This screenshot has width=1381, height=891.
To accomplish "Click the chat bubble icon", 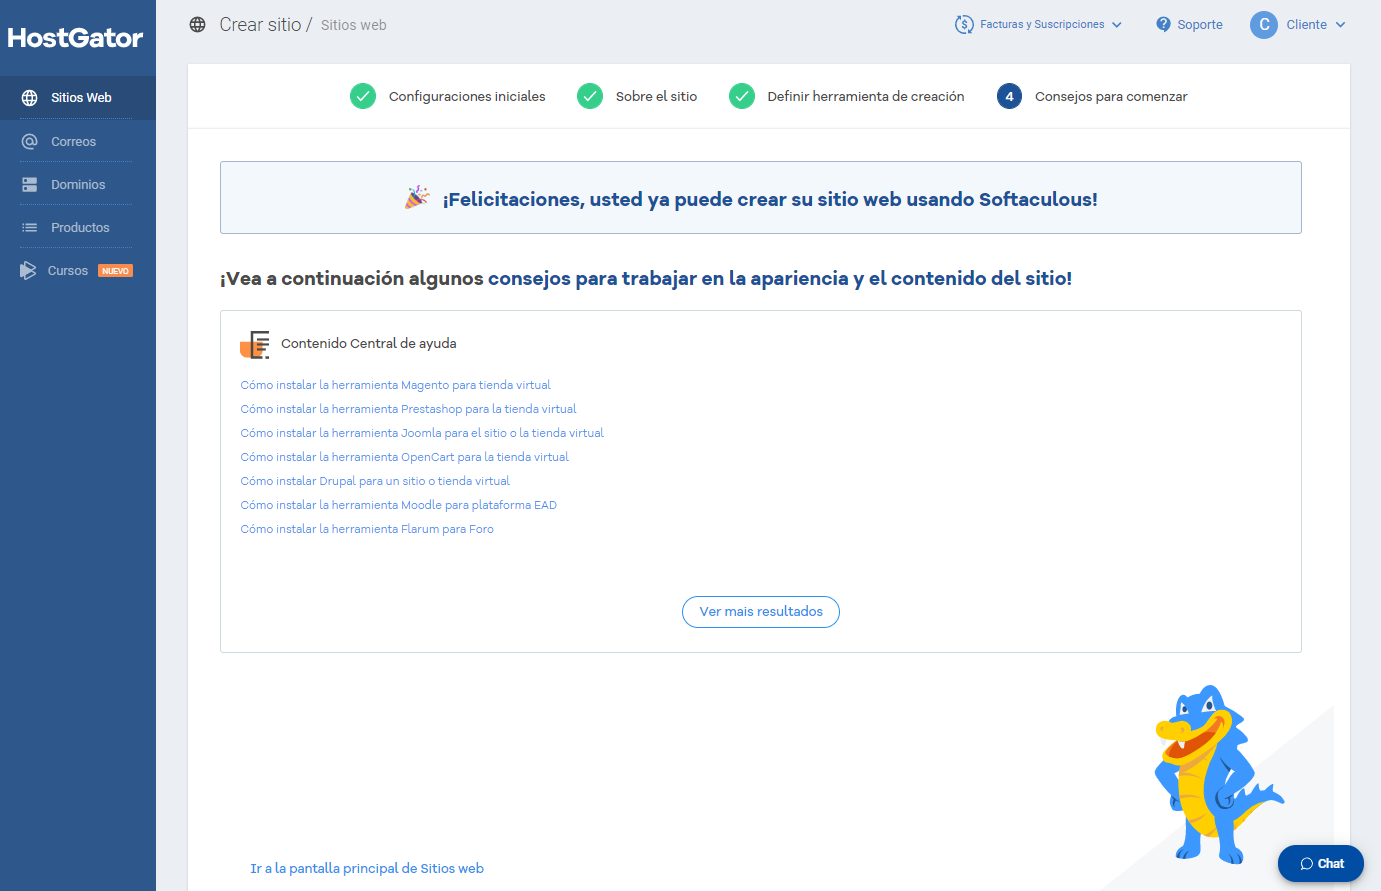I will pos(1306,864).
